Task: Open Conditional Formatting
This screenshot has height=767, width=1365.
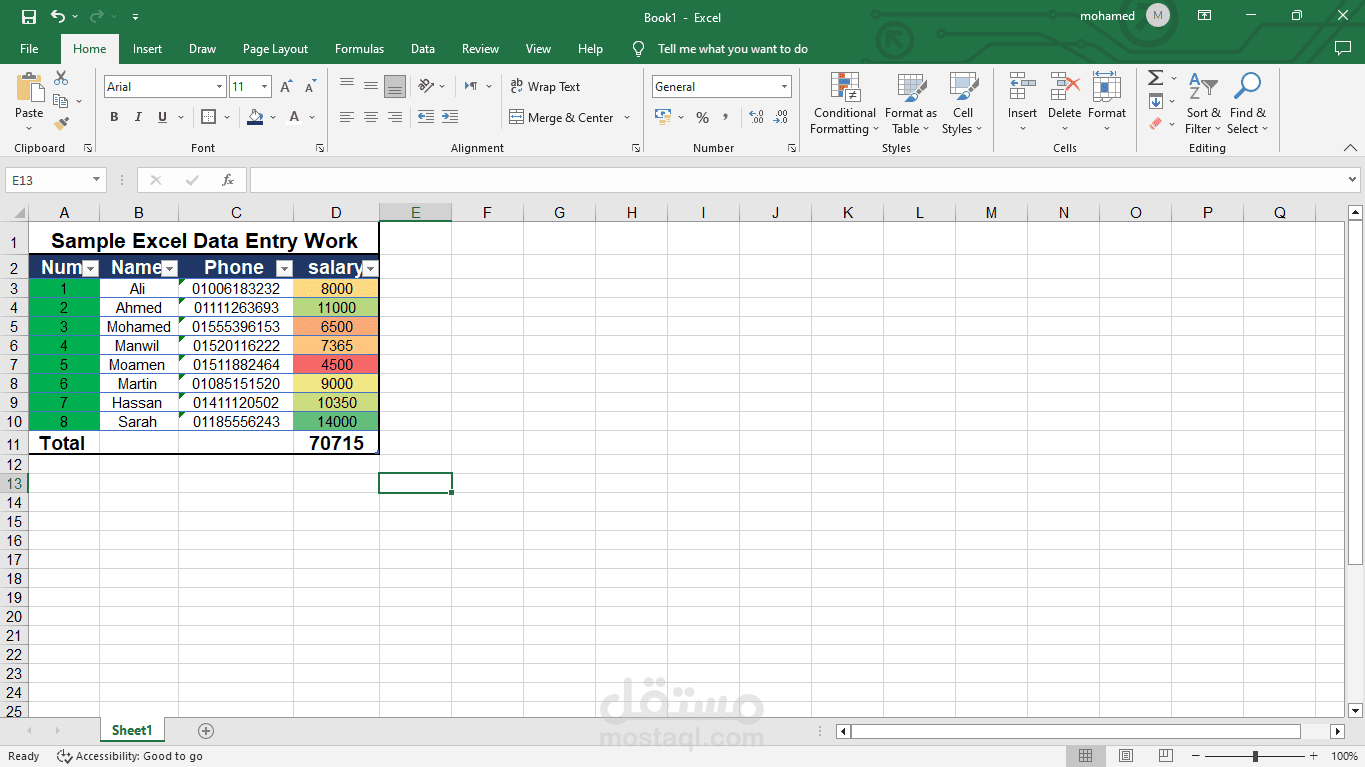Action: pos(845,104)
